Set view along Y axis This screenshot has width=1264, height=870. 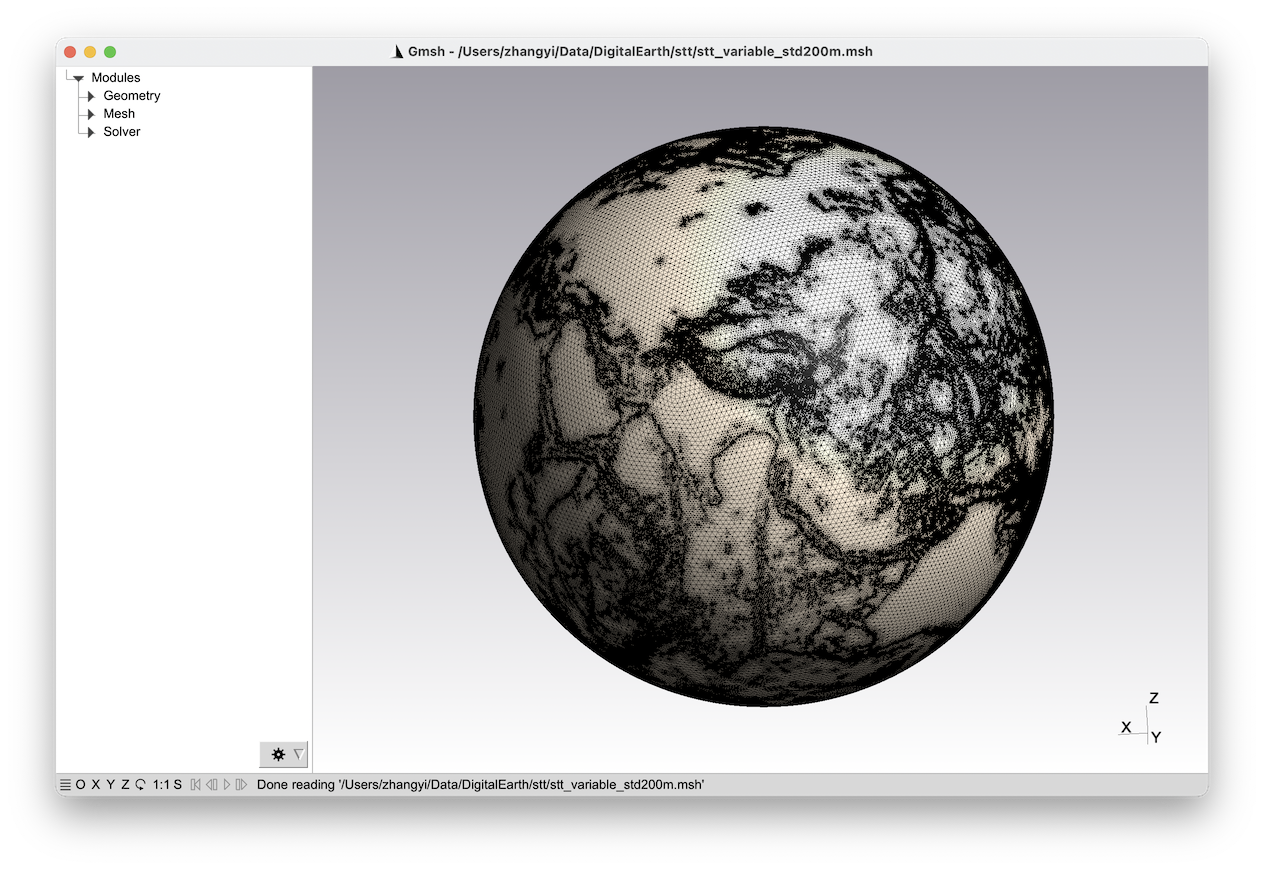[111, 785]
